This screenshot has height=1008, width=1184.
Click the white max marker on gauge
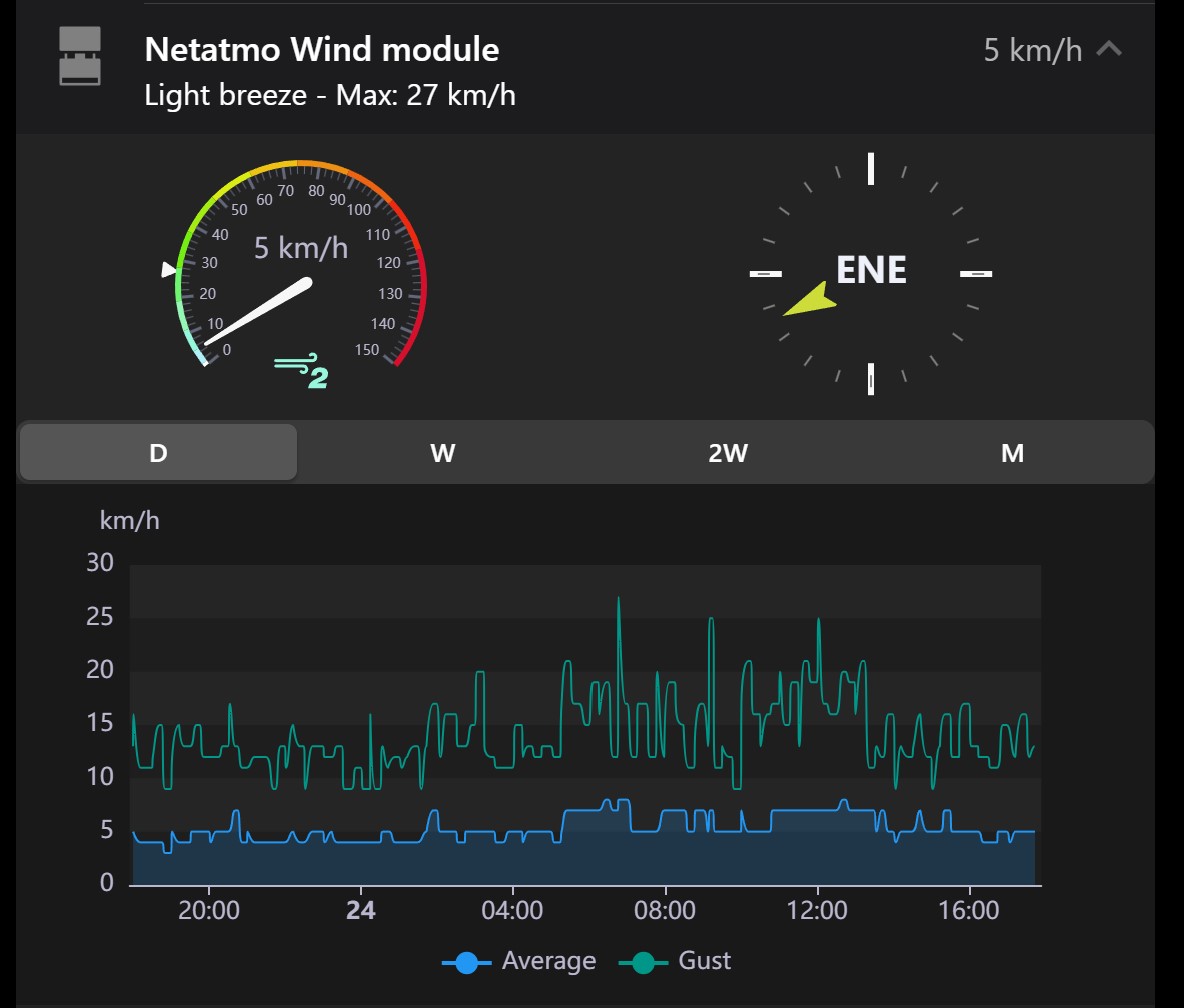click(169, 270)
